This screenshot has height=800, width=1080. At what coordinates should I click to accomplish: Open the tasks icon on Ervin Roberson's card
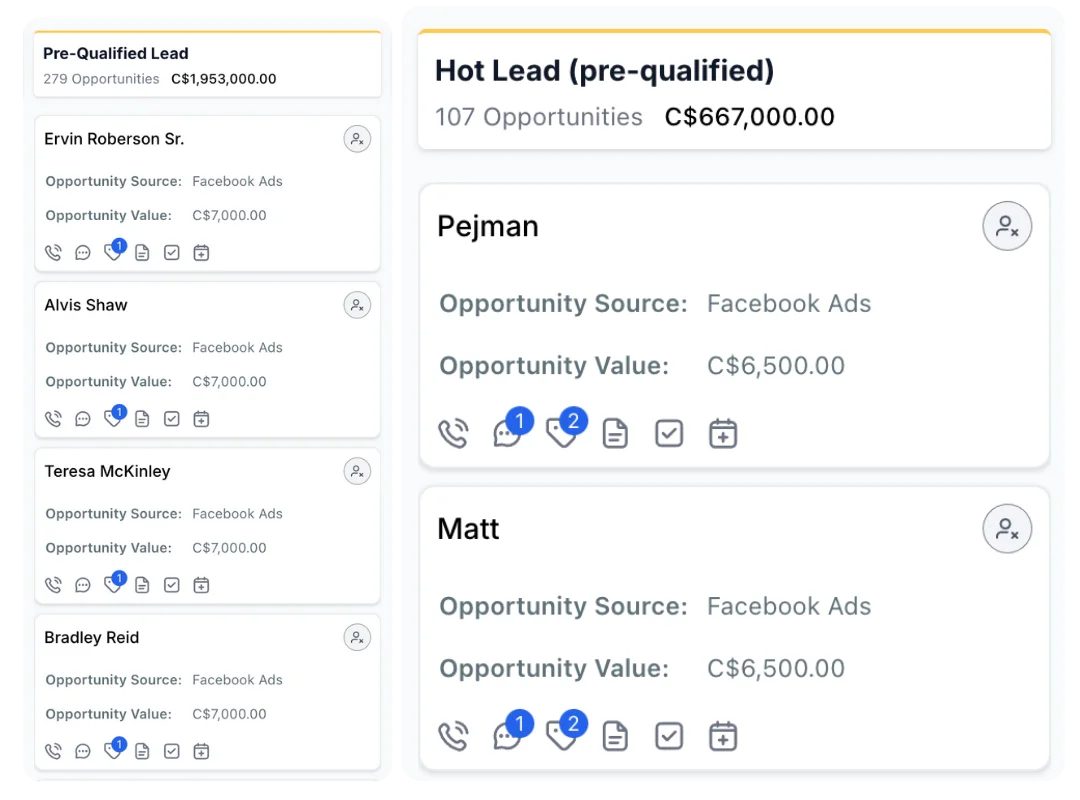click(x=171, y=253)
